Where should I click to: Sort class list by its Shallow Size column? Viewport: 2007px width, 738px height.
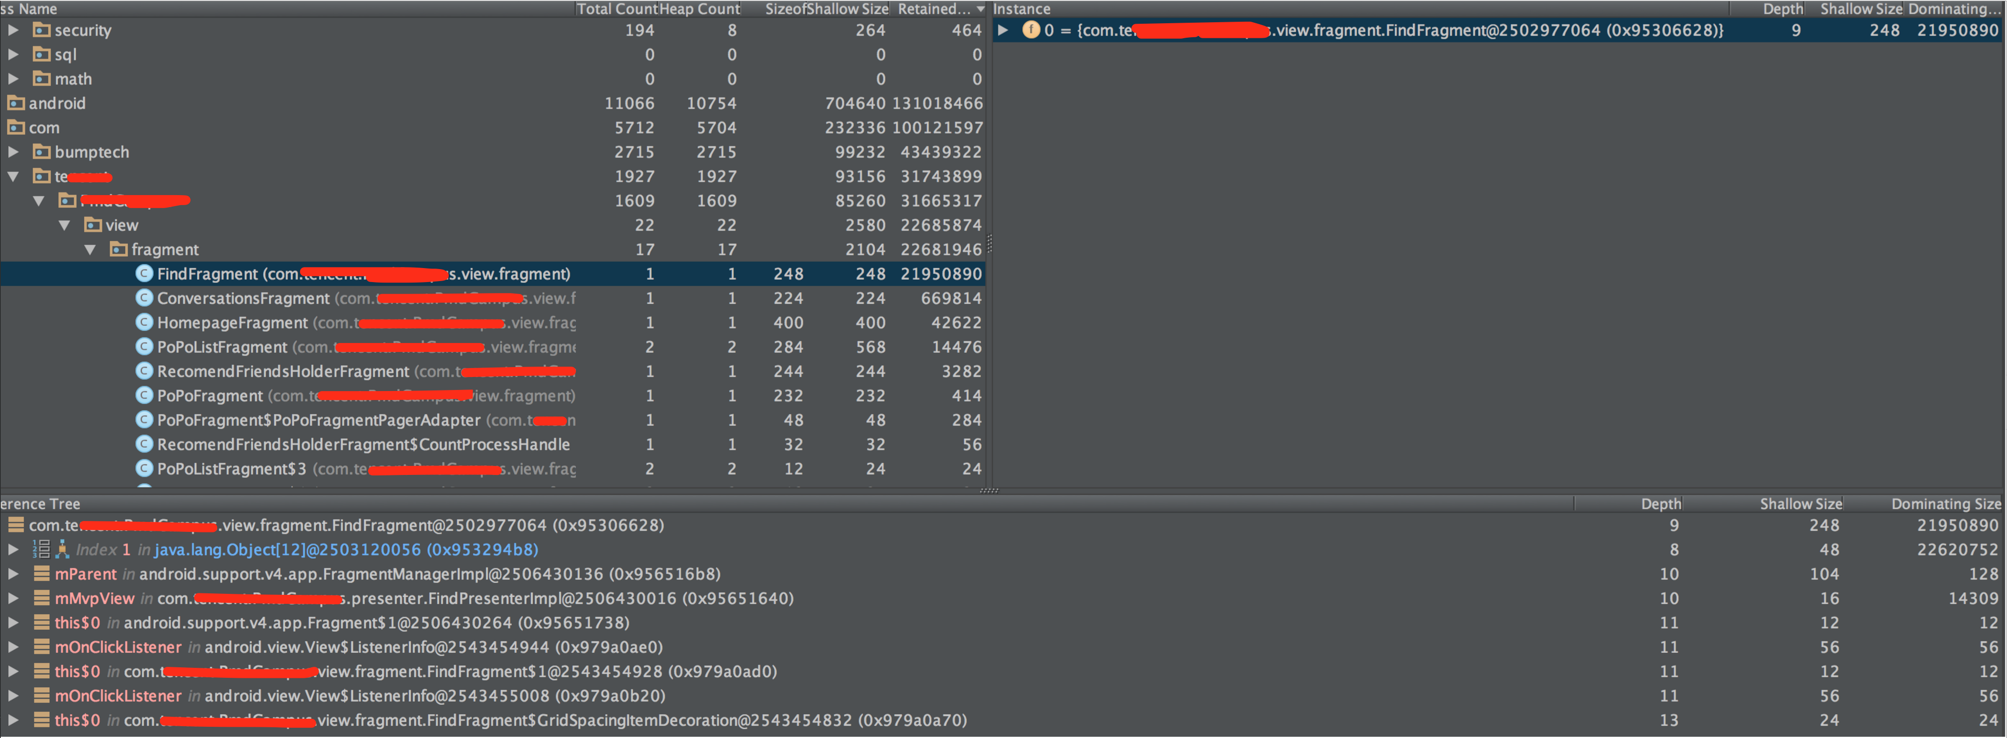point(848,9)
